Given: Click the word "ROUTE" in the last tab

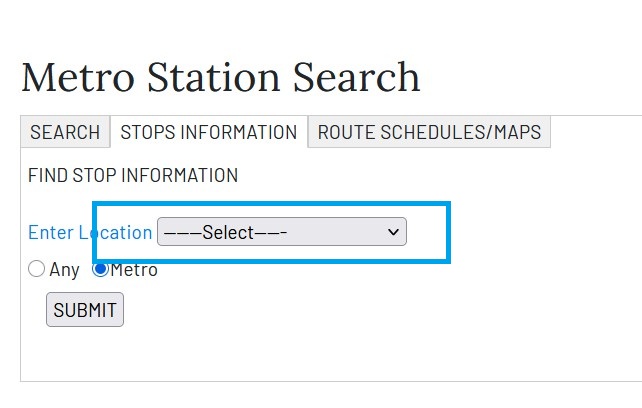Looking at the screenshot, I should (346, 132).
